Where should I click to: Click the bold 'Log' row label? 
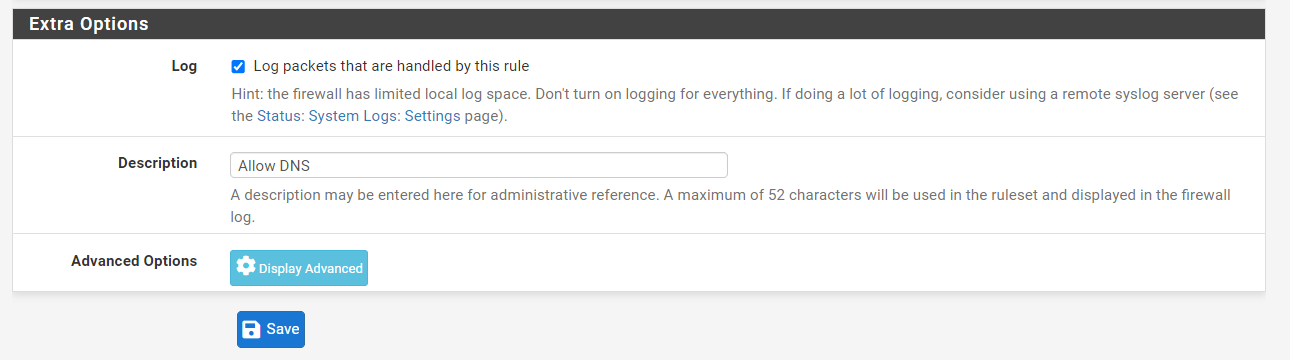pos(185,66)
